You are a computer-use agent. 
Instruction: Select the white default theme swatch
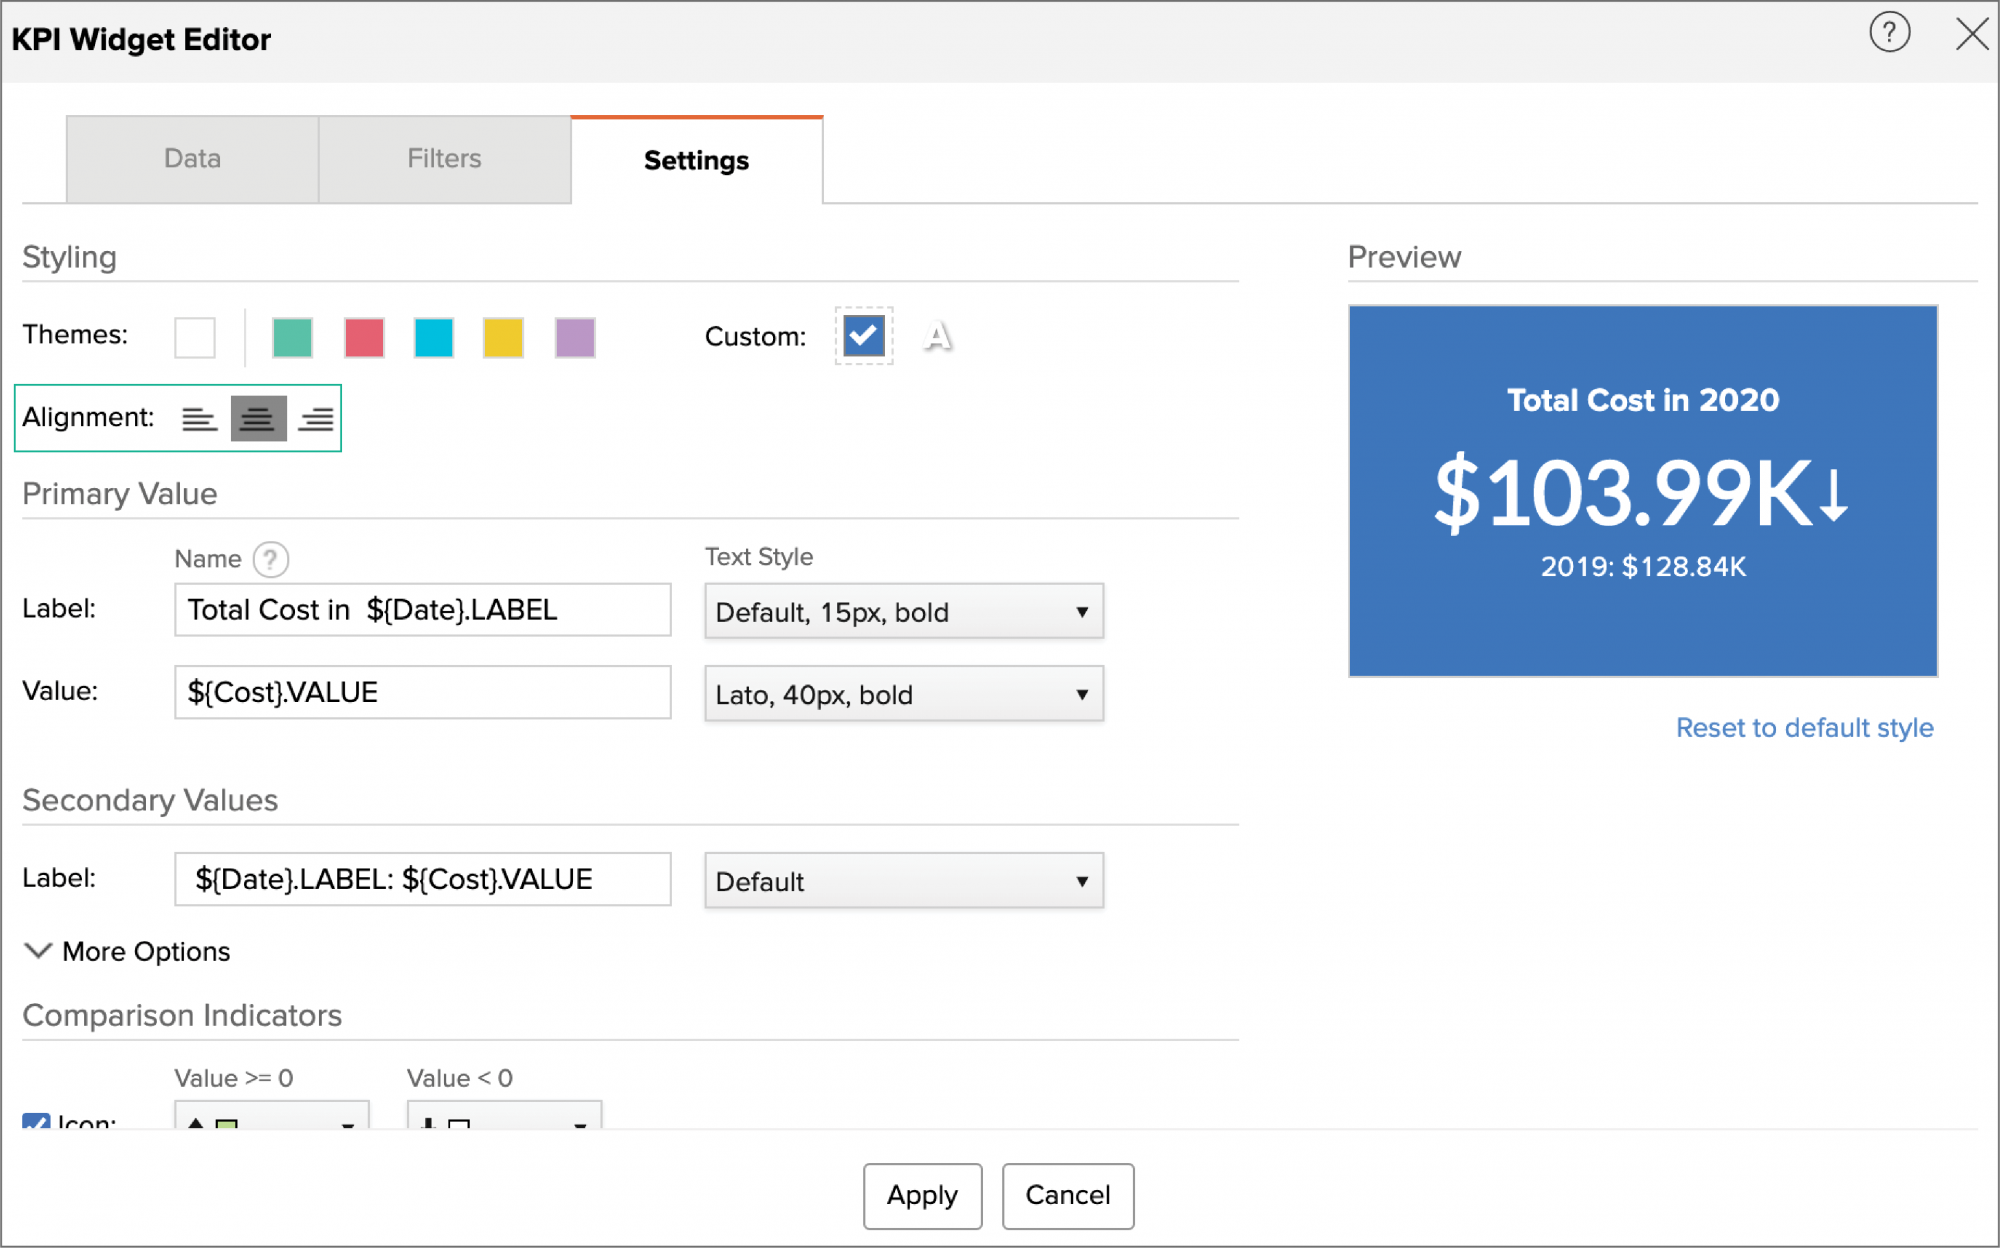pos(195,337)
